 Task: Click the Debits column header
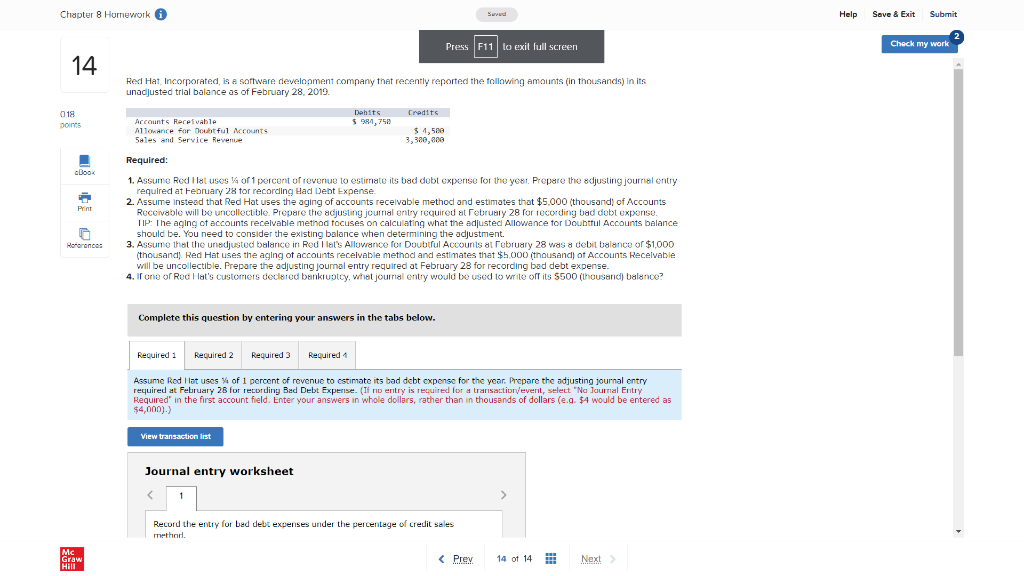tap(367, 112)
